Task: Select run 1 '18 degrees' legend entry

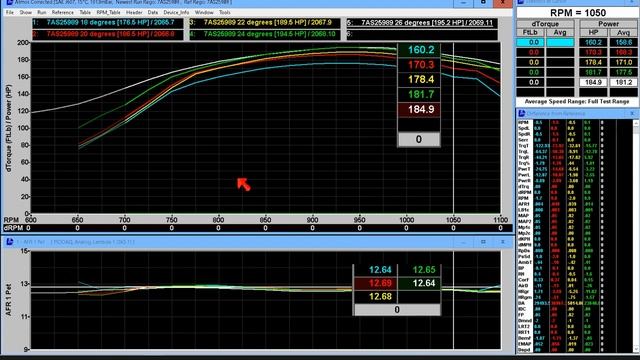Action: click(108, 23)
